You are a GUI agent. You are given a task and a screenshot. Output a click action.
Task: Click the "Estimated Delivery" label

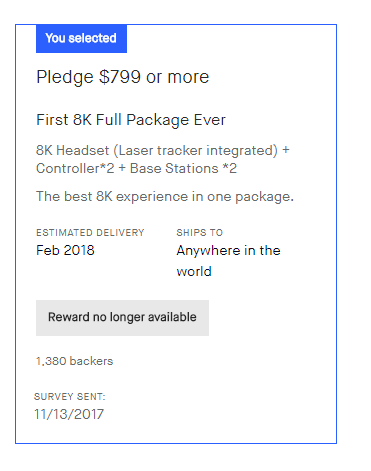[90, 232]
